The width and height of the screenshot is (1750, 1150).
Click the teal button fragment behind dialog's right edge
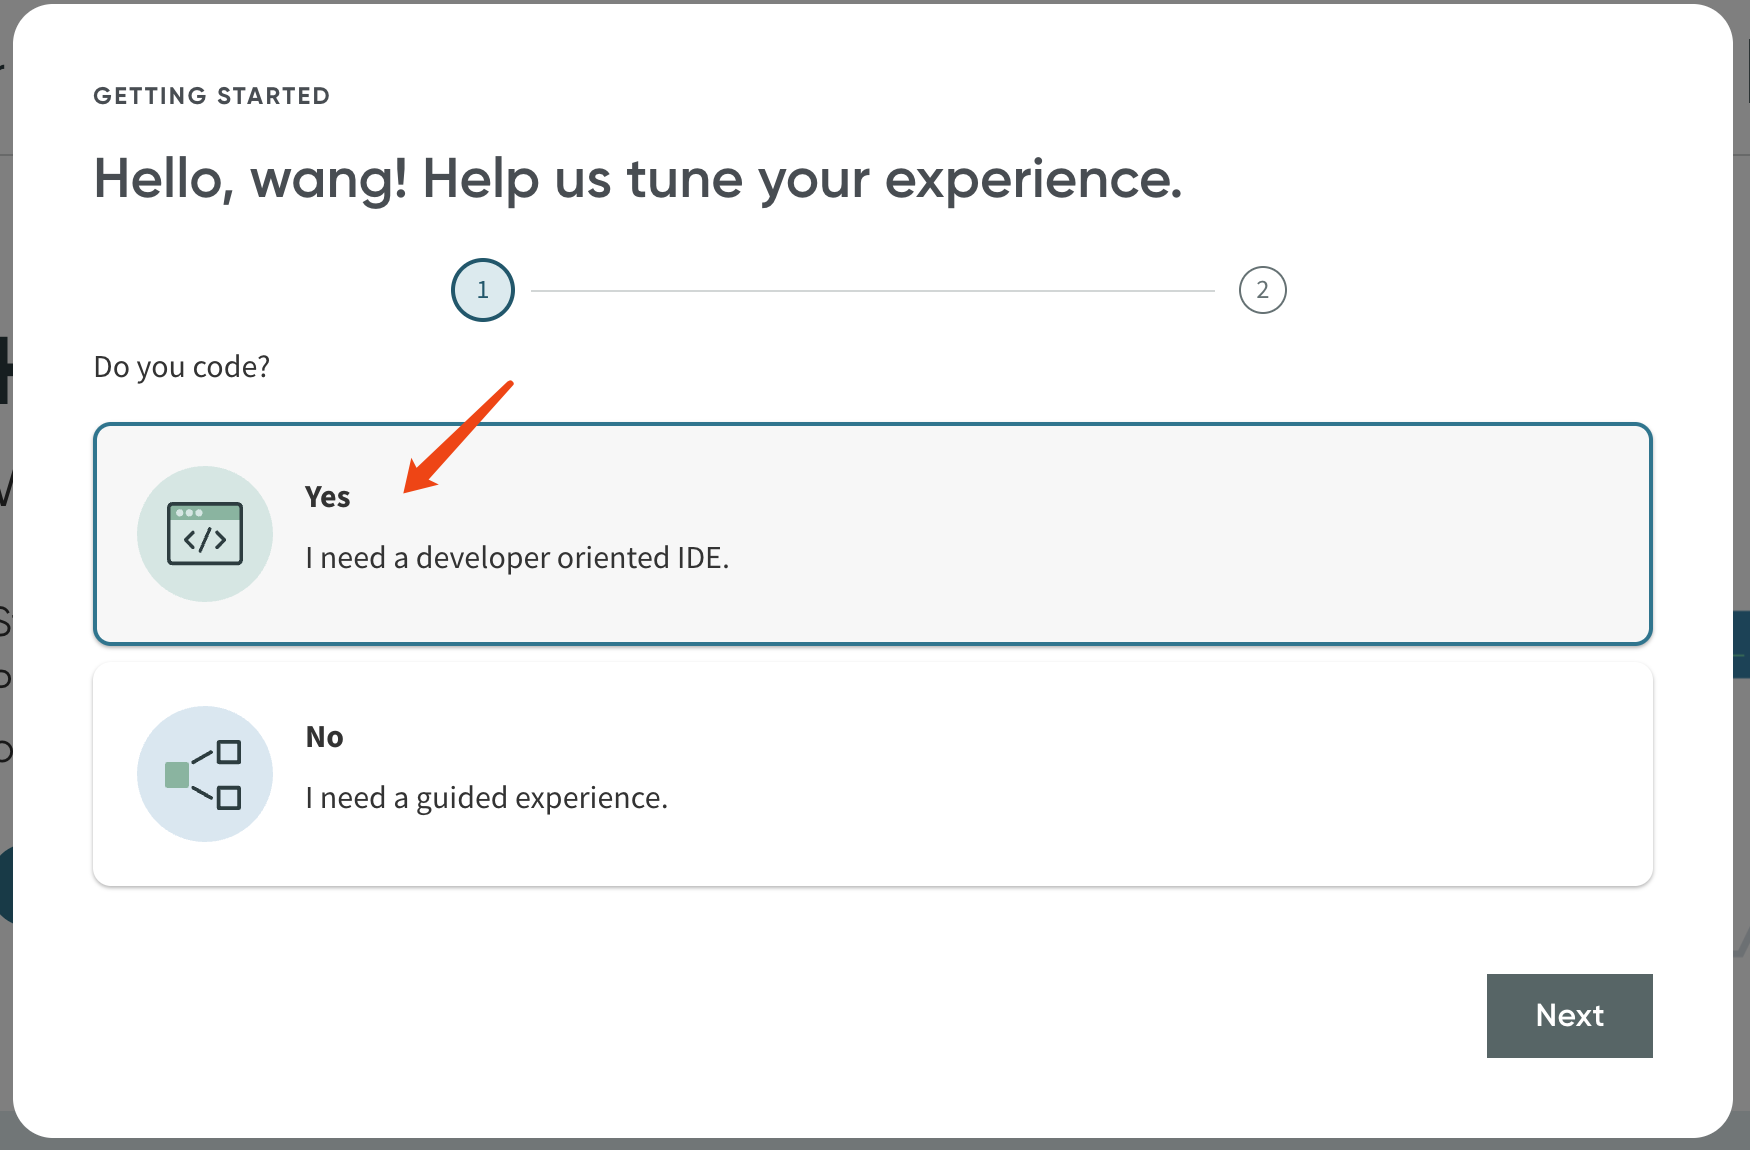pos(1741,645)
